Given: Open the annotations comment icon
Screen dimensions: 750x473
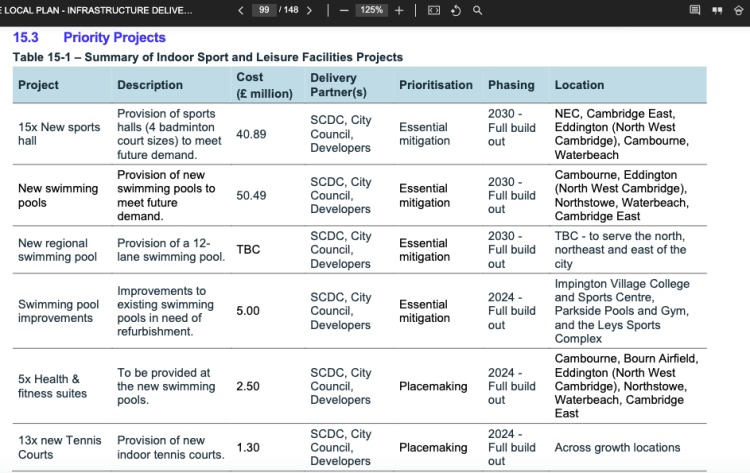Looking at the screenshot, I should point(695,10).
